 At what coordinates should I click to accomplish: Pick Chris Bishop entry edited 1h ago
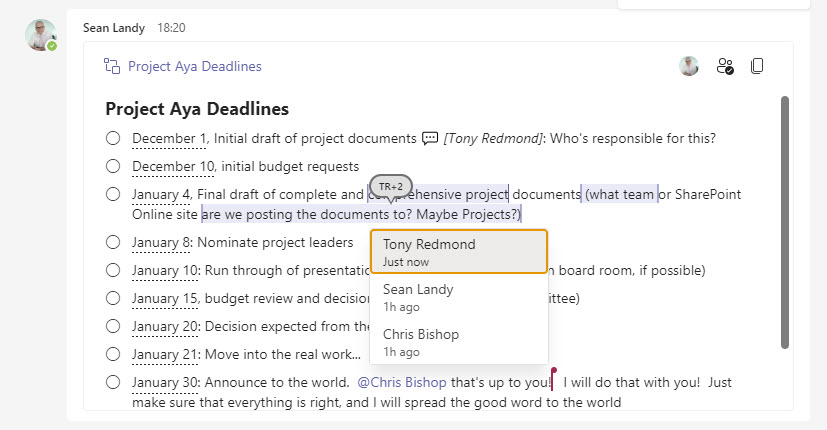459,342
